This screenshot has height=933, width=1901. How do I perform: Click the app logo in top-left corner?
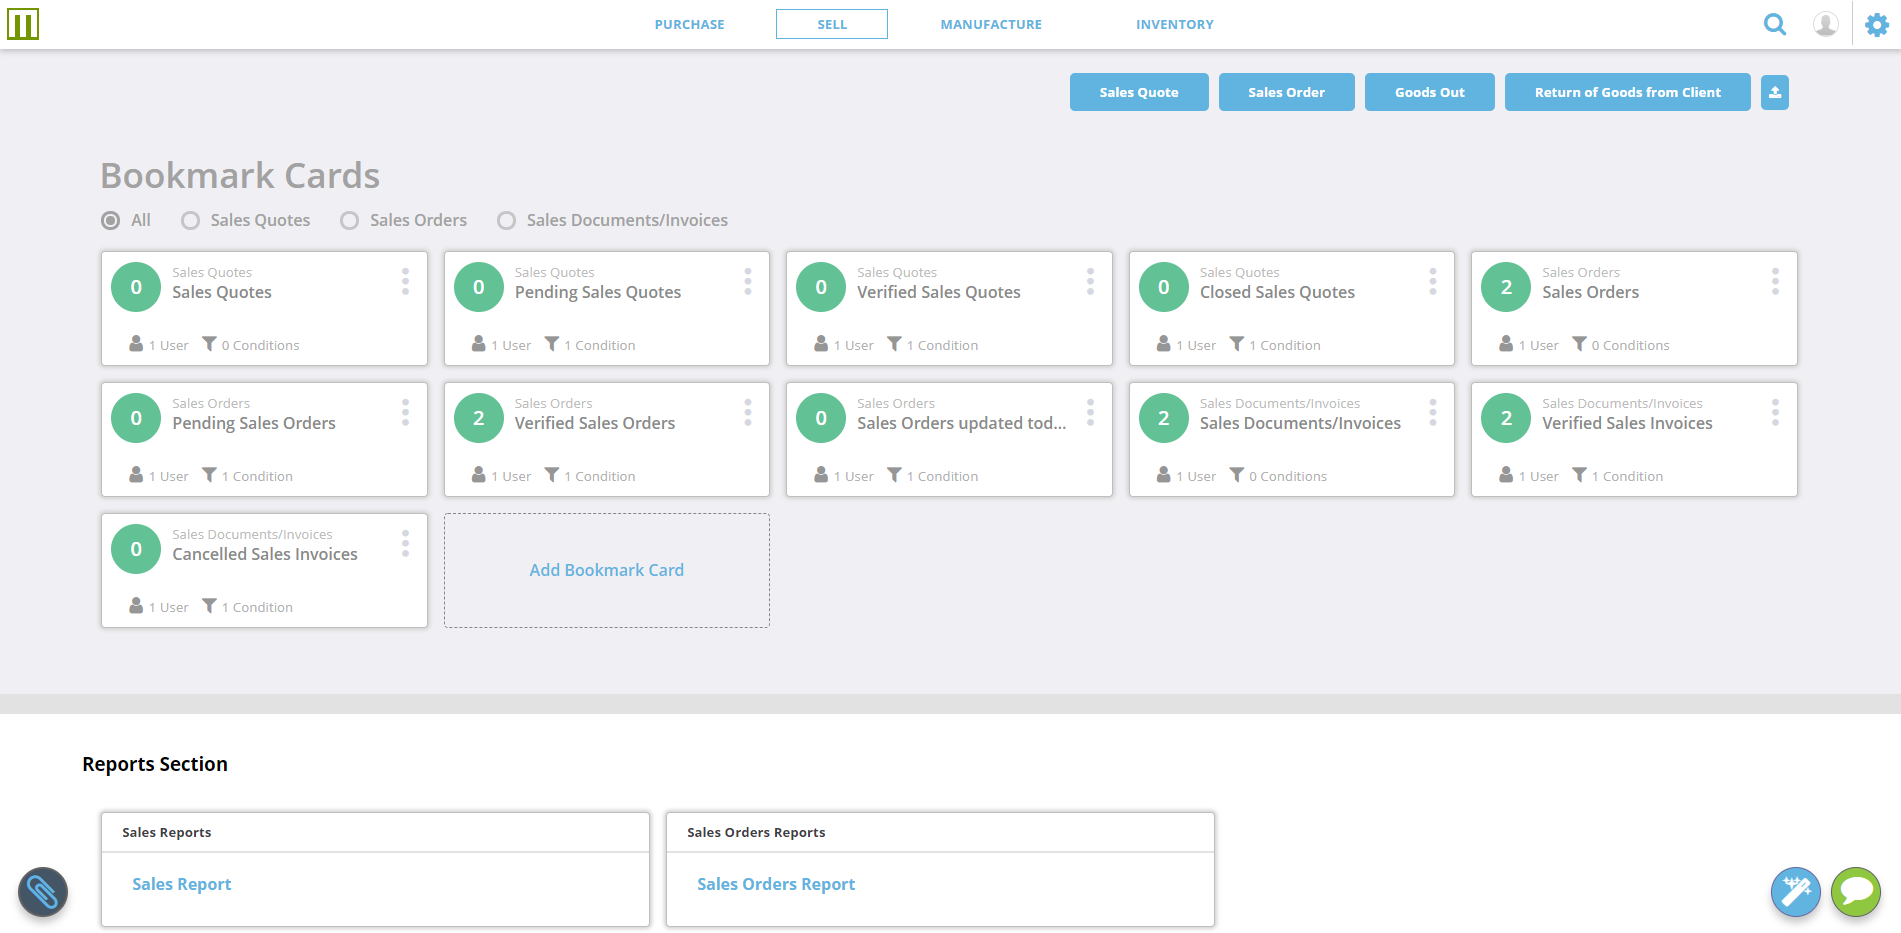pyautogui.click(x=23, y=24)
